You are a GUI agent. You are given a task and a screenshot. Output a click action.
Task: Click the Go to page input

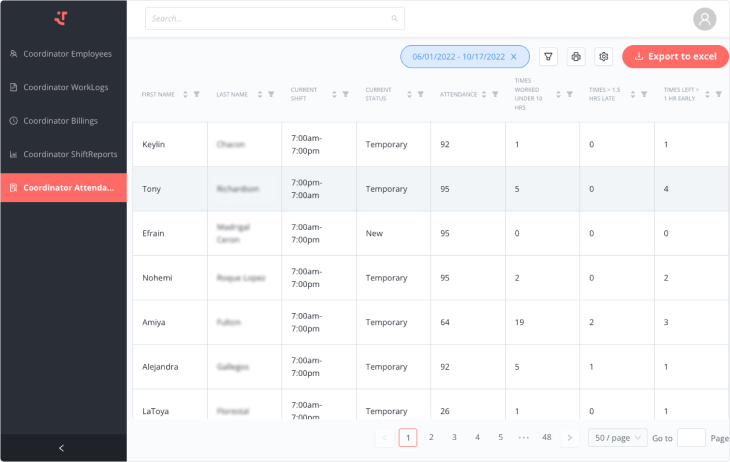tap(691, 437)
